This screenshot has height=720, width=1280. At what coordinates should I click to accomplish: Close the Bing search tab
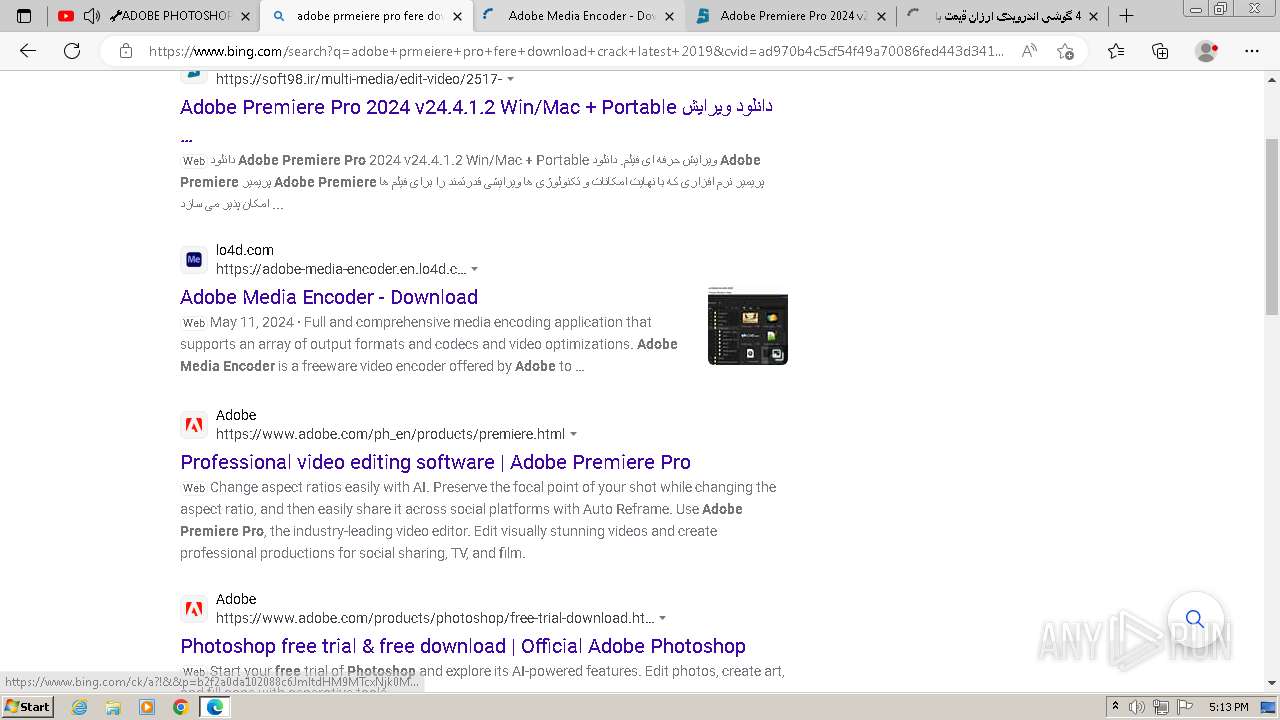457,16
